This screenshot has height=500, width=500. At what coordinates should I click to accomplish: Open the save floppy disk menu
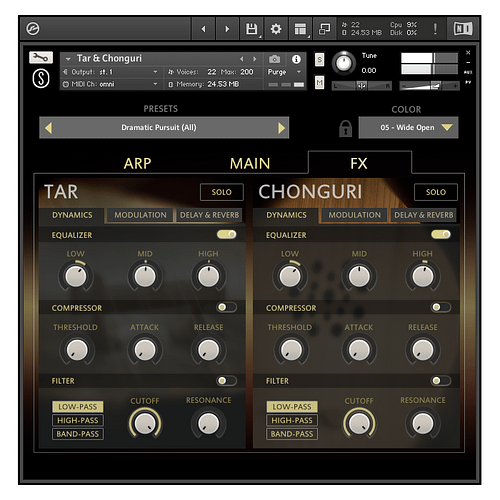point(252,29)
